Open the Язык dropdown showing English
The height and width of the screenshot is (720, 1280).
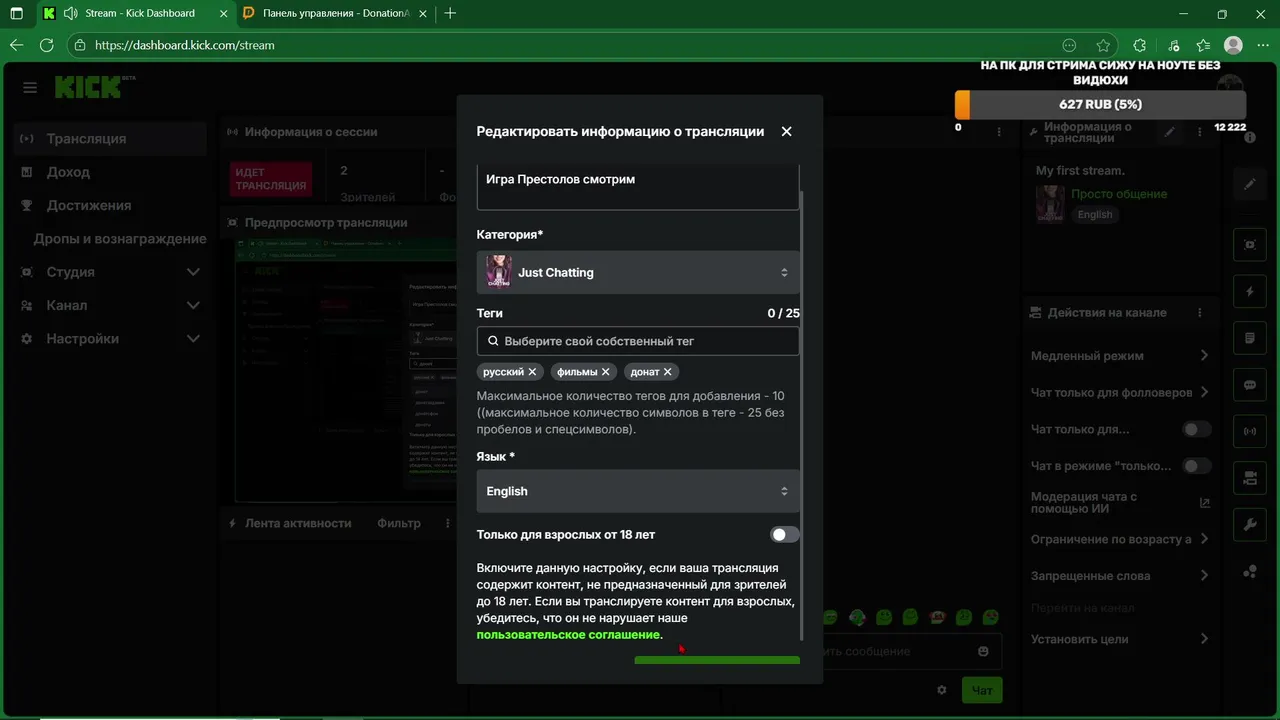click(638, 491)
